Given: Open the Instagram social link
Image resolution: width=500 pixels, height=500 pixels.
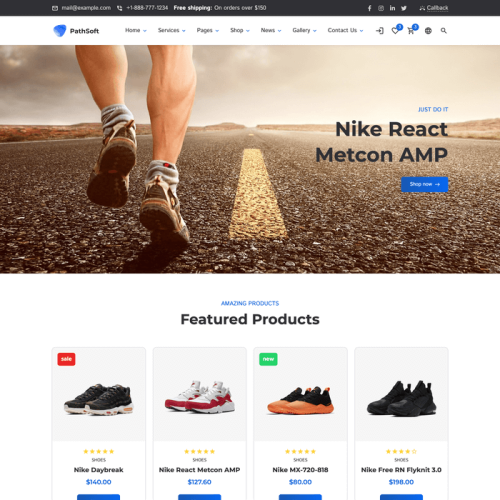Looking at the screenshot, I should click(x=381, y=8).
